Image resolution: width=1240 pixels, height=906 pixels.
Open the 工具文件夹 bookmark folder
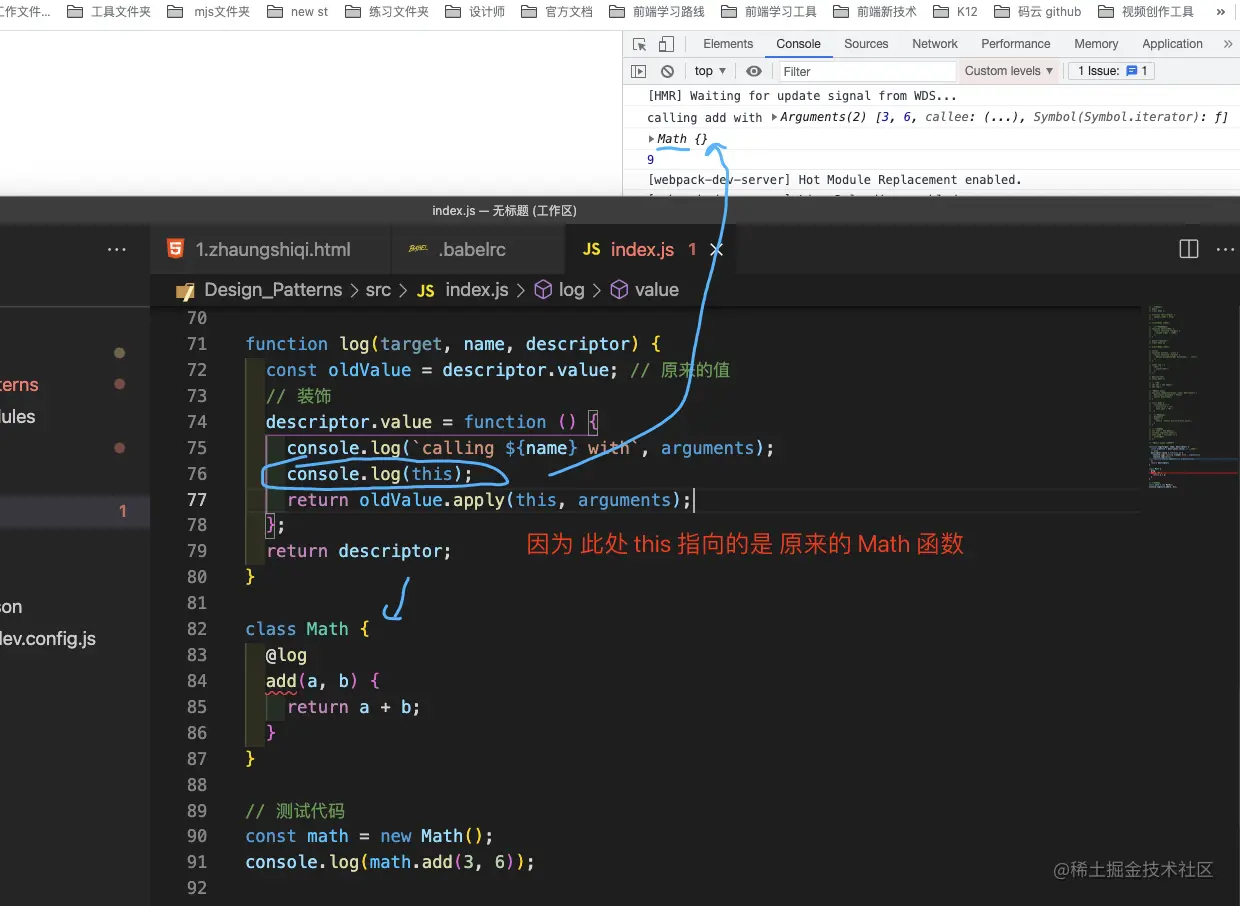pos(109,12)
